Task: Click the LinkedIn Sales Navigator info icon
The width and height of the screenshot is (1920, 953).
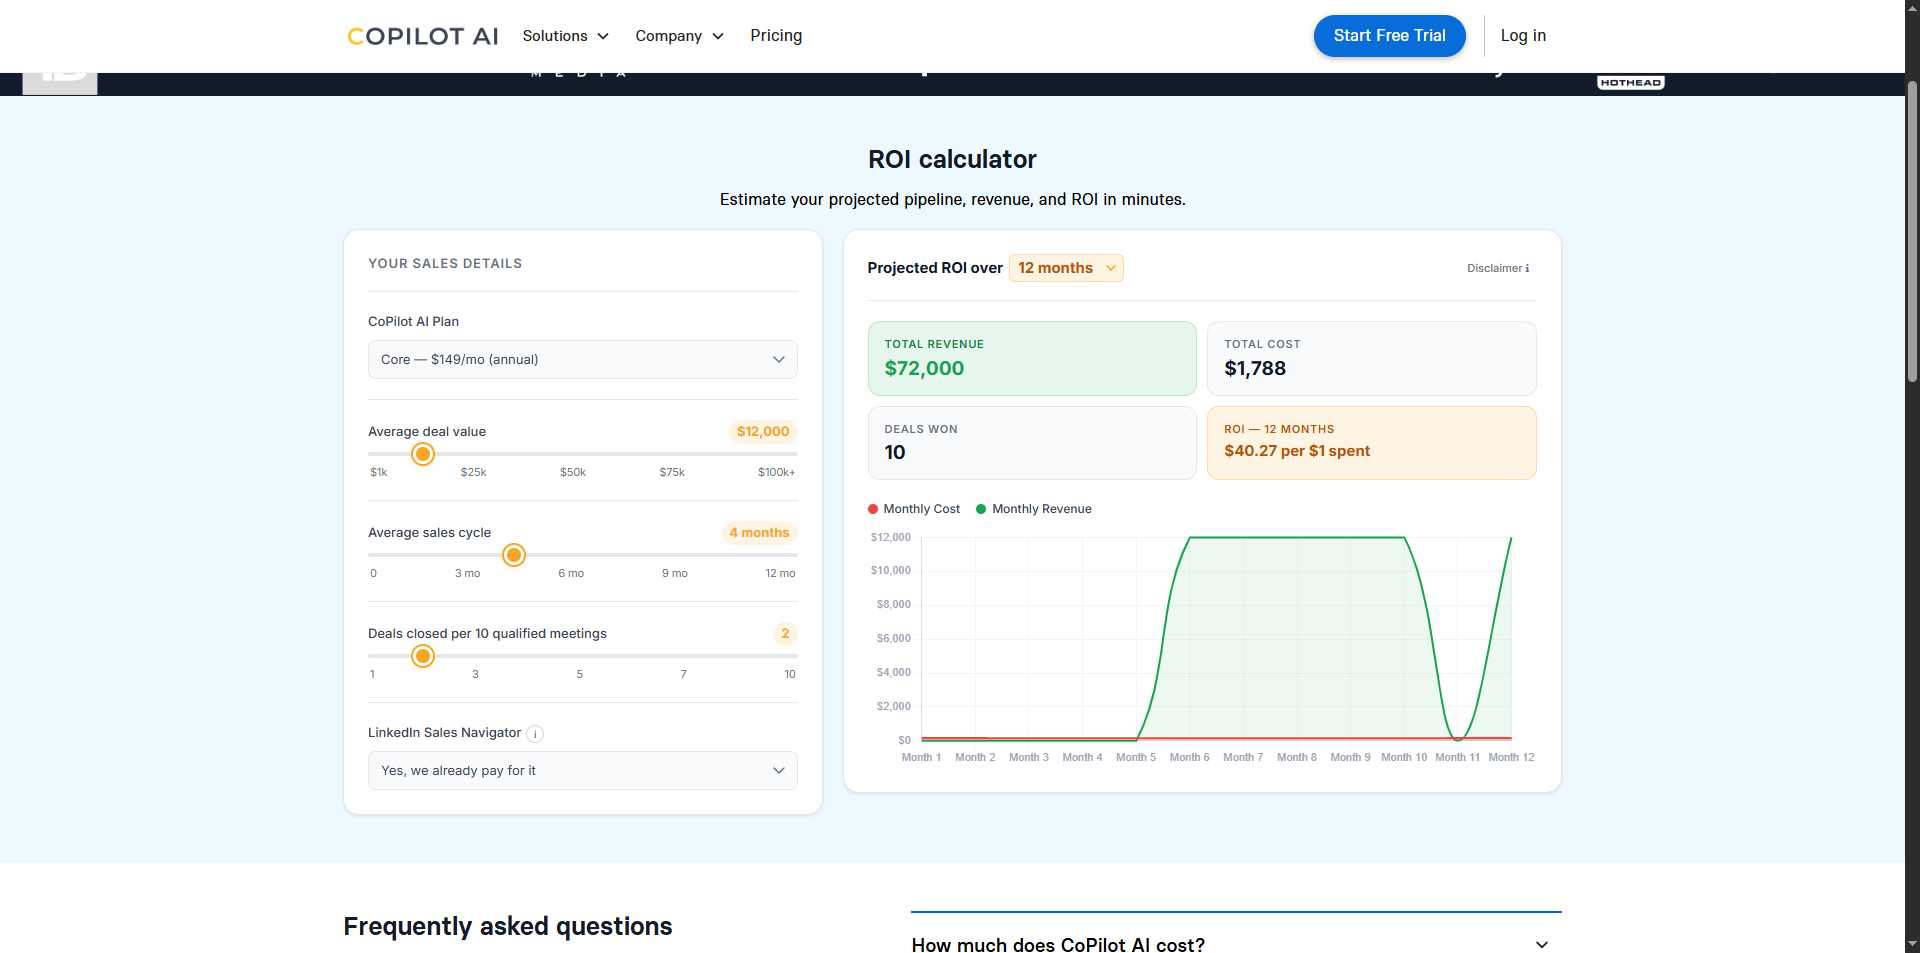Action: coord(535,734)
